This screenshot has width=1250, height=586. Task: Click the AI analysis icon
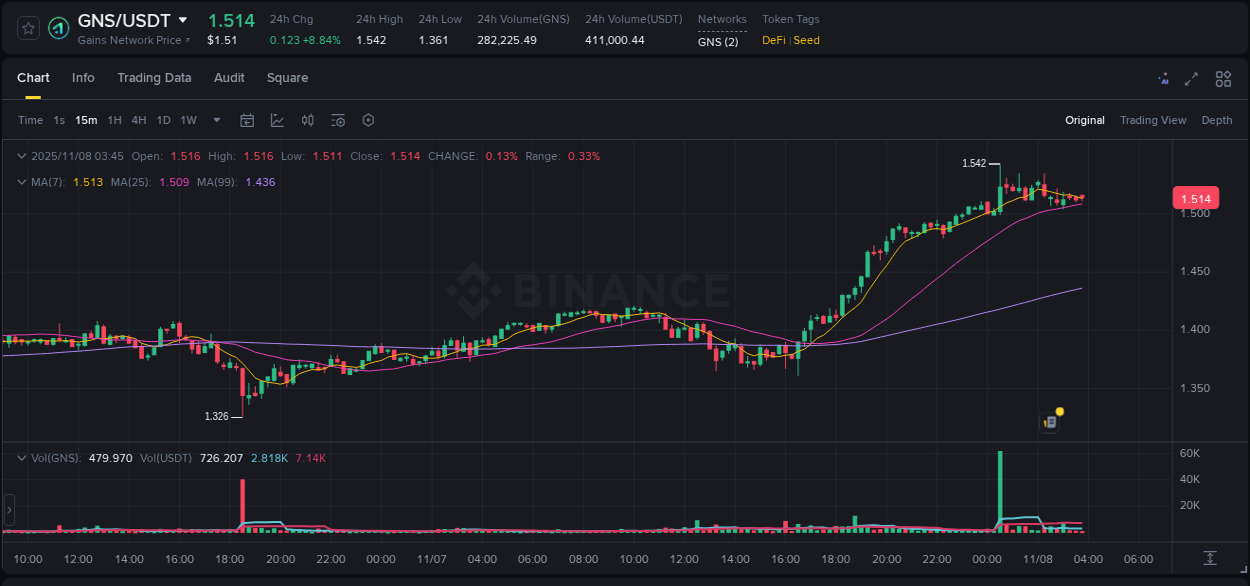coord(1163,78)
